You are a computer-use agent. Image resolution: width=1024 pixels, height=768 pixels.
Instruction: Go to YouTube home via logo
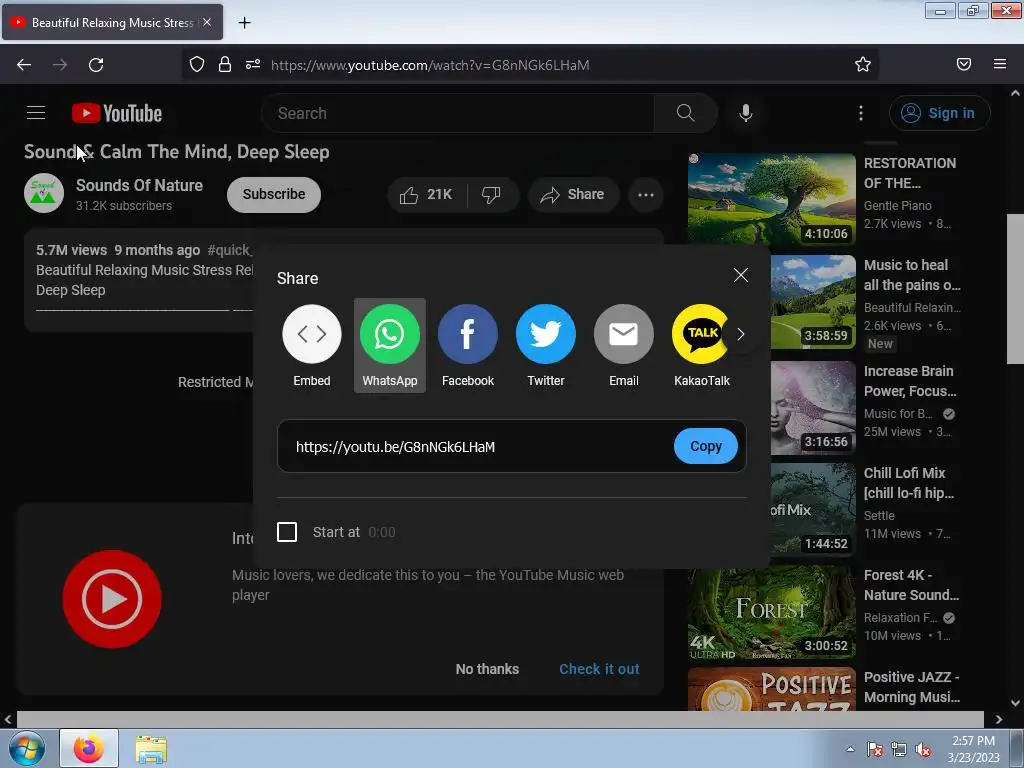tap(117, 113)
